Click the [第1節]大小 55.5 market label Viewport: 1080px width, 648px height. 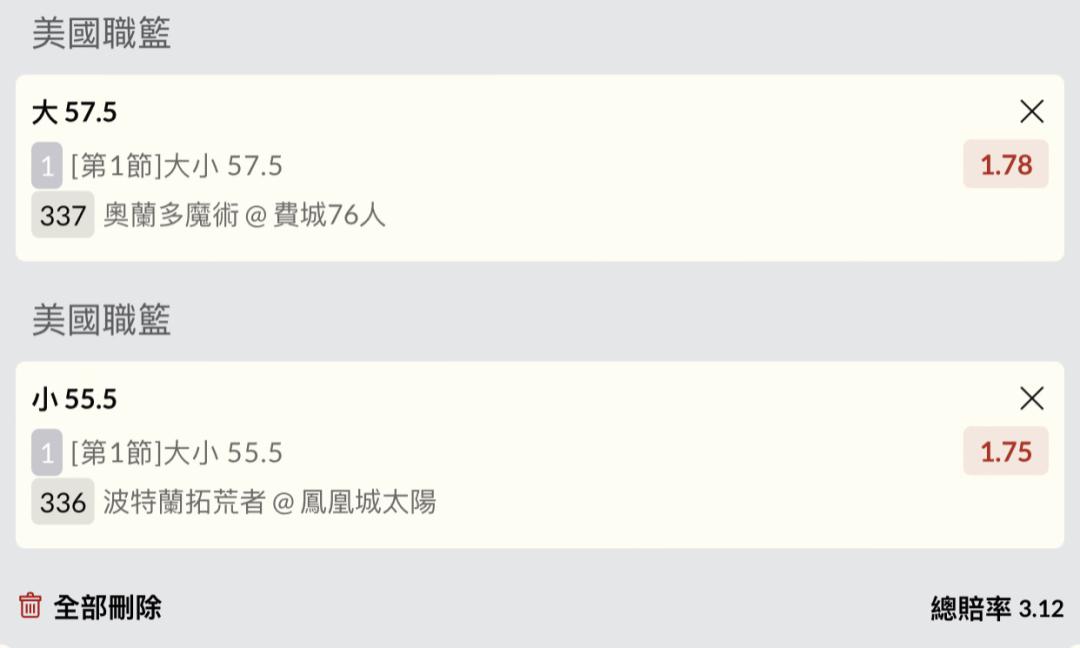pyautogui.click(x=177, y=452)
